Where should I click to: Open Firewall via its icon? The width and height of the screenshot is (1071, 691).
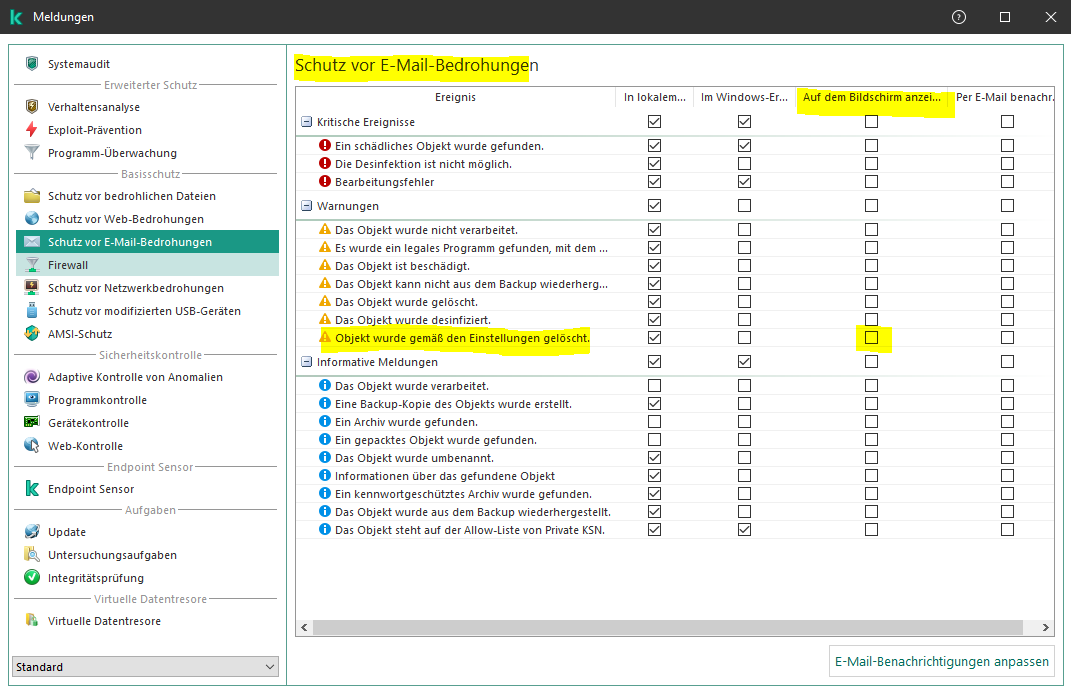click(32, 265)
